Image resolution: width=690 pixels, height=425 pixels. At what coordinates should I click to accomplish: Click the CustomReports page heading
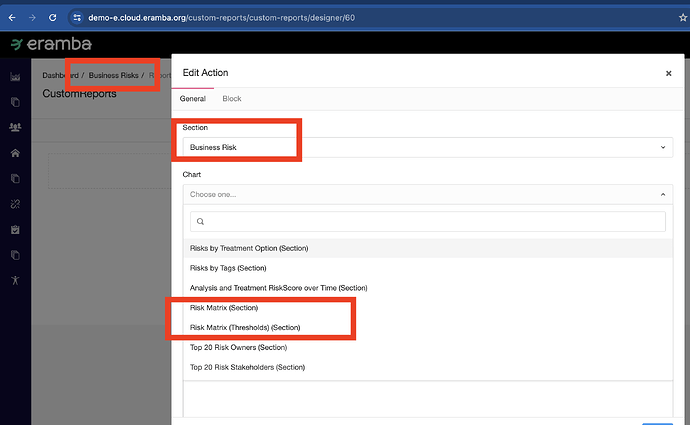79,94
